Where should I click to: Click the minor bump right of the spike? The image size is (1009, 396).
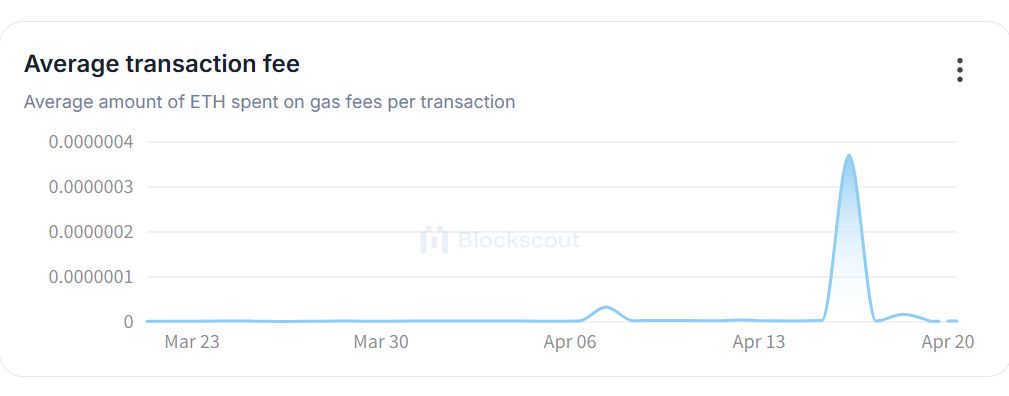[903, 315]
